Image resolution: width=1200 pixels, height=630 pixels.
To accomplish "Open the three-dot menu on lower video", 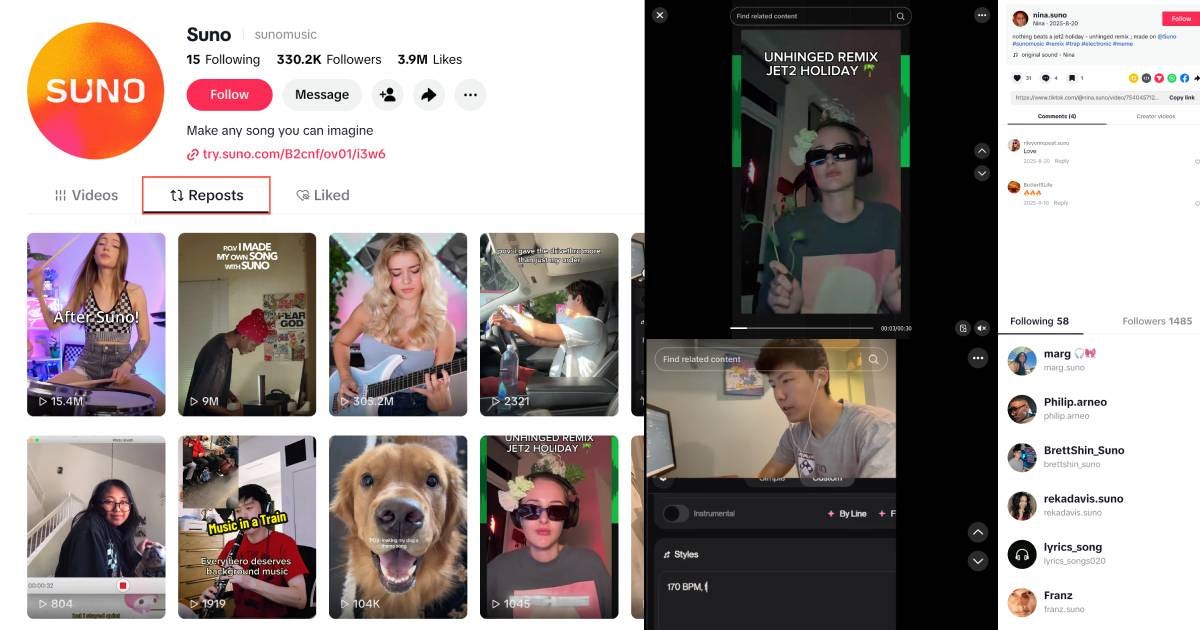I will tap(977, 357).
